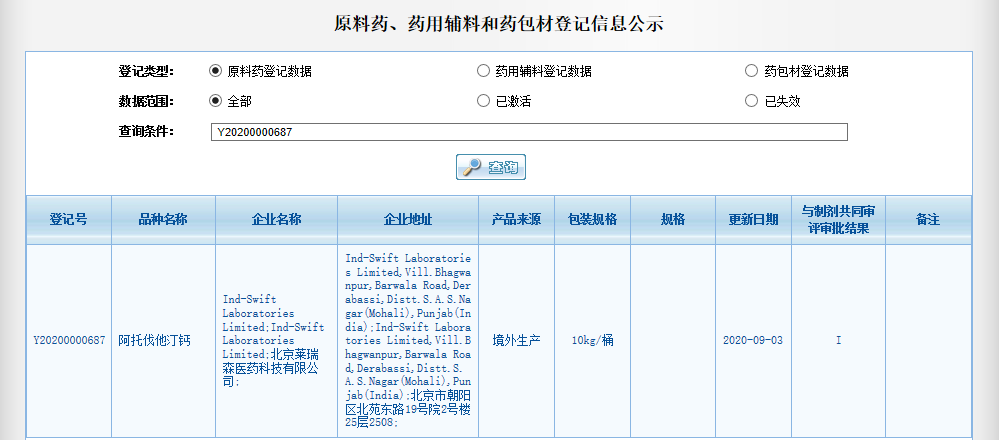Image resolution: width=999 pixels, height=440 pixels.
Task: Click the 查询 search button
Action: tap(491, 167)
